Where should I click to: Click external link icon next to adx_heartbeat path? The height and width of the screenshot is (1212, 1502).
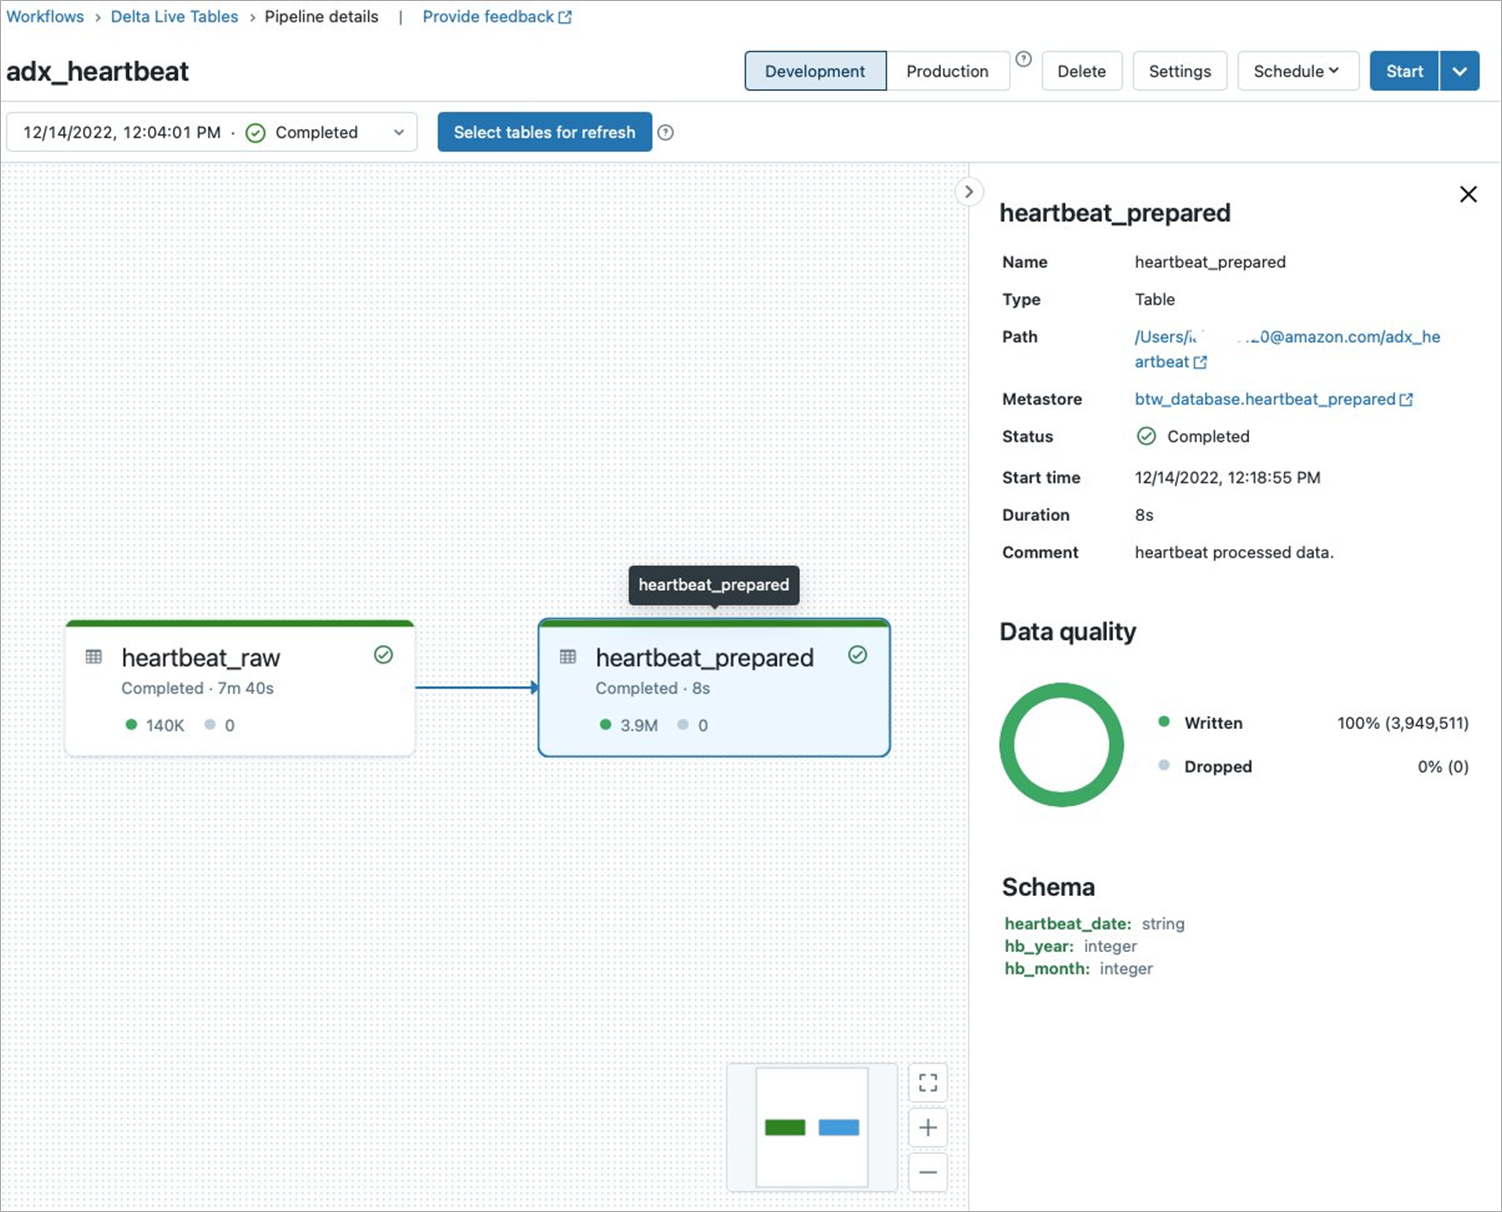click(1200, 362)
